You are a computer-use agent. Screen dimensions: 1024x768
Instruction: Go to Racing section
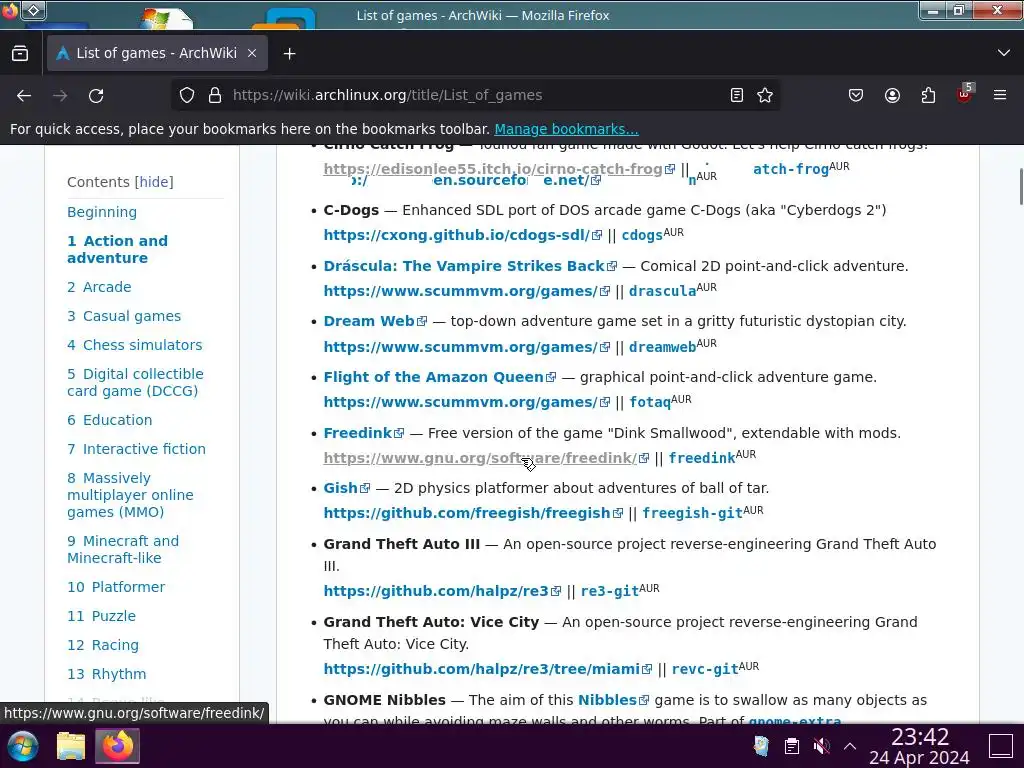pyautogui.click(x=103, y=645)
